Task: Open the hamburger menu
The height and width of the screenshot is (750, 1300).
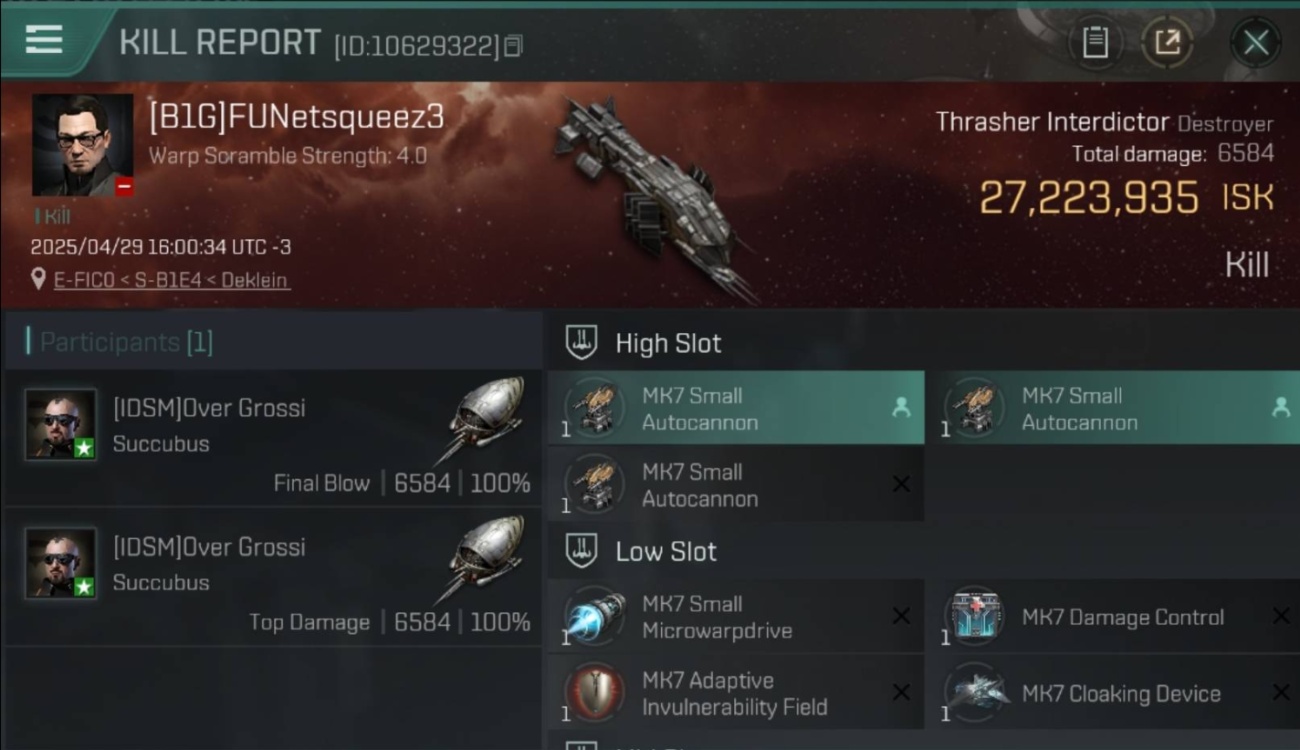Action: pos(44,40)
